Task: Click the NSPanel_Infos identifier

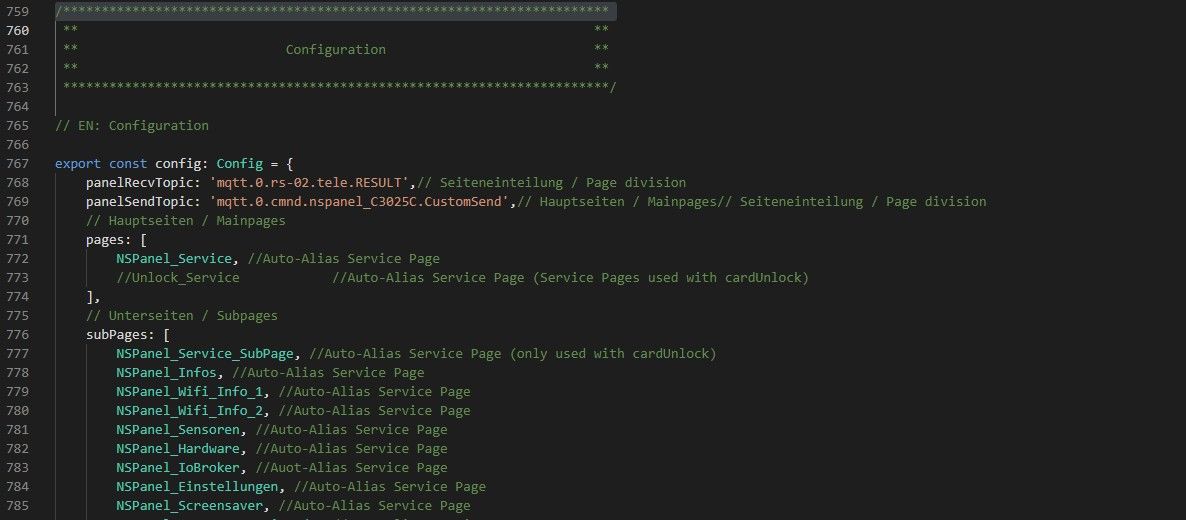Action: point(166,373)
